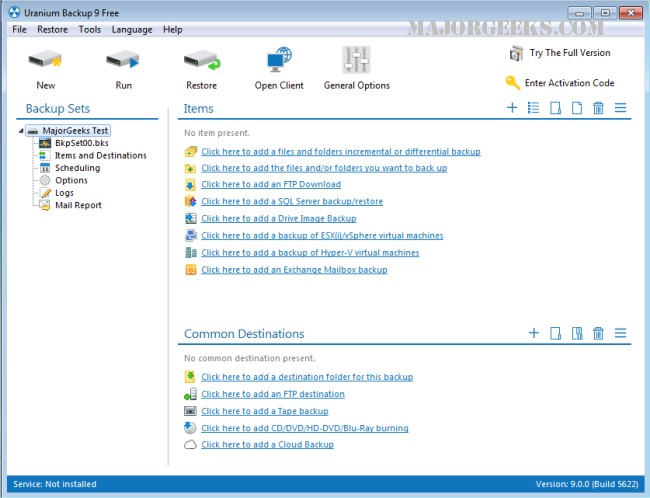Click the trash icon in Common Destinations header

[x=598, y=333]
